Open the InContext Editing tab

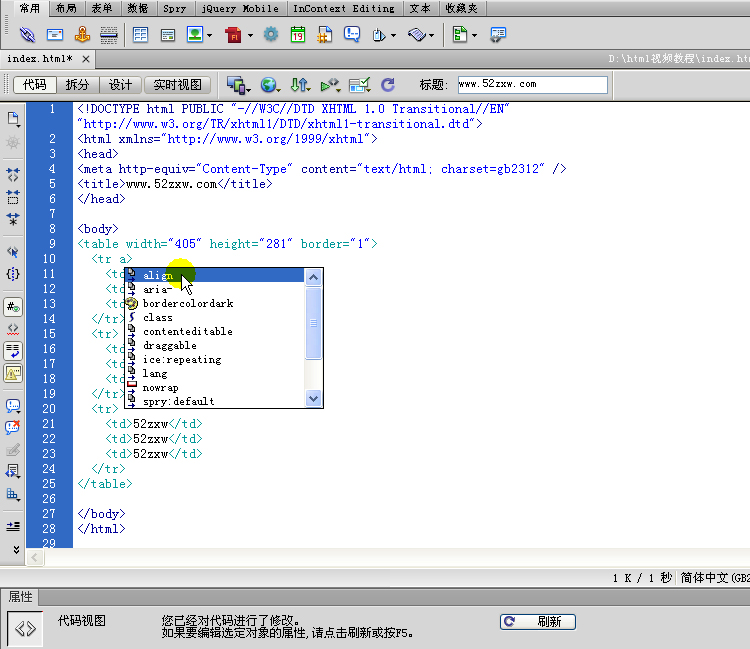pyautogui.click(x=344, y=8)
